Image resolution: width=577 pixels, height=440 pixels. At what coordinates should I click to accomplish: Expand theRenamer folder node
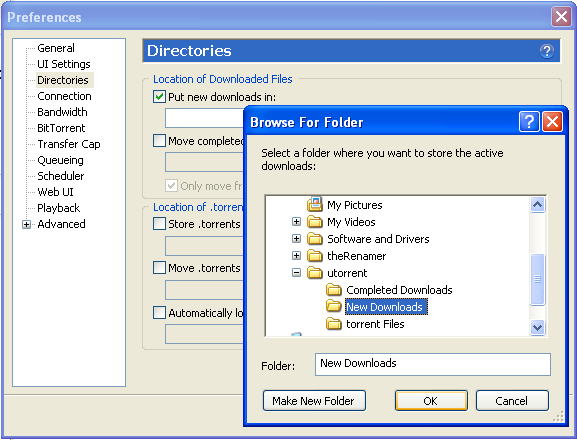tap(296, 255)
